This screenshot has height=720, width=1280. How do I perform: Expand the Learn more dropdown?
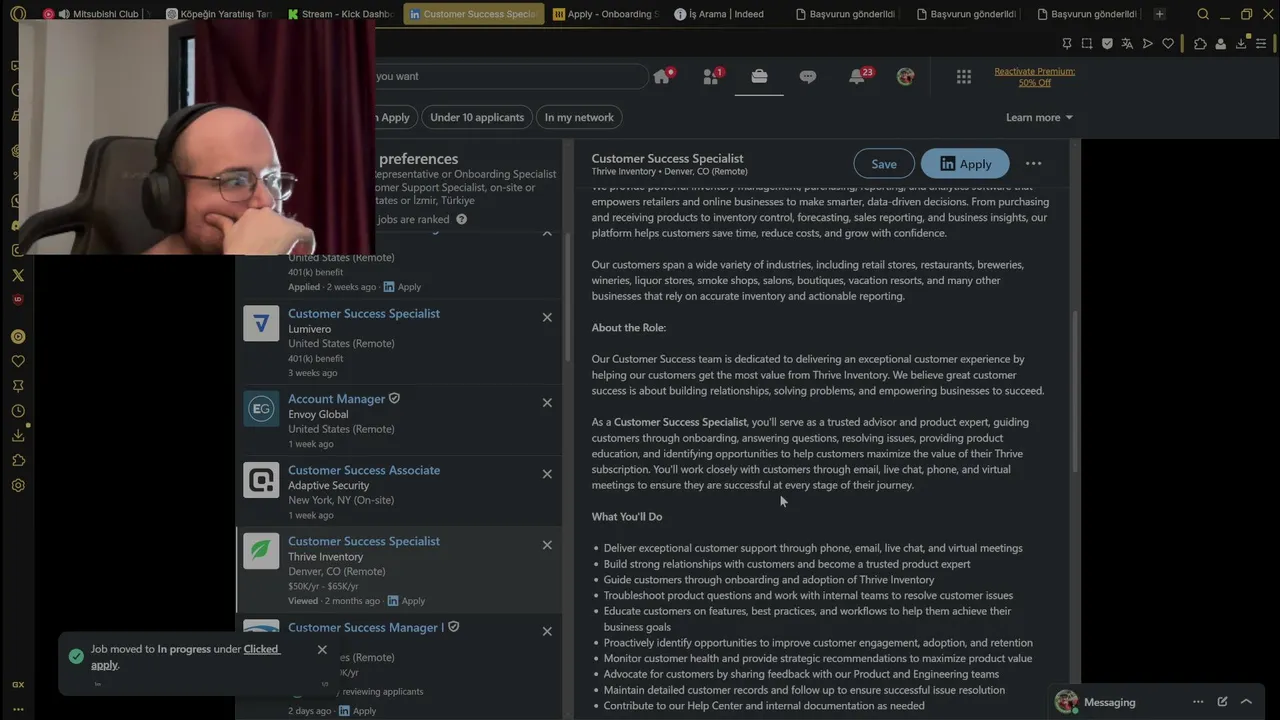click(x=1039, y=117)
